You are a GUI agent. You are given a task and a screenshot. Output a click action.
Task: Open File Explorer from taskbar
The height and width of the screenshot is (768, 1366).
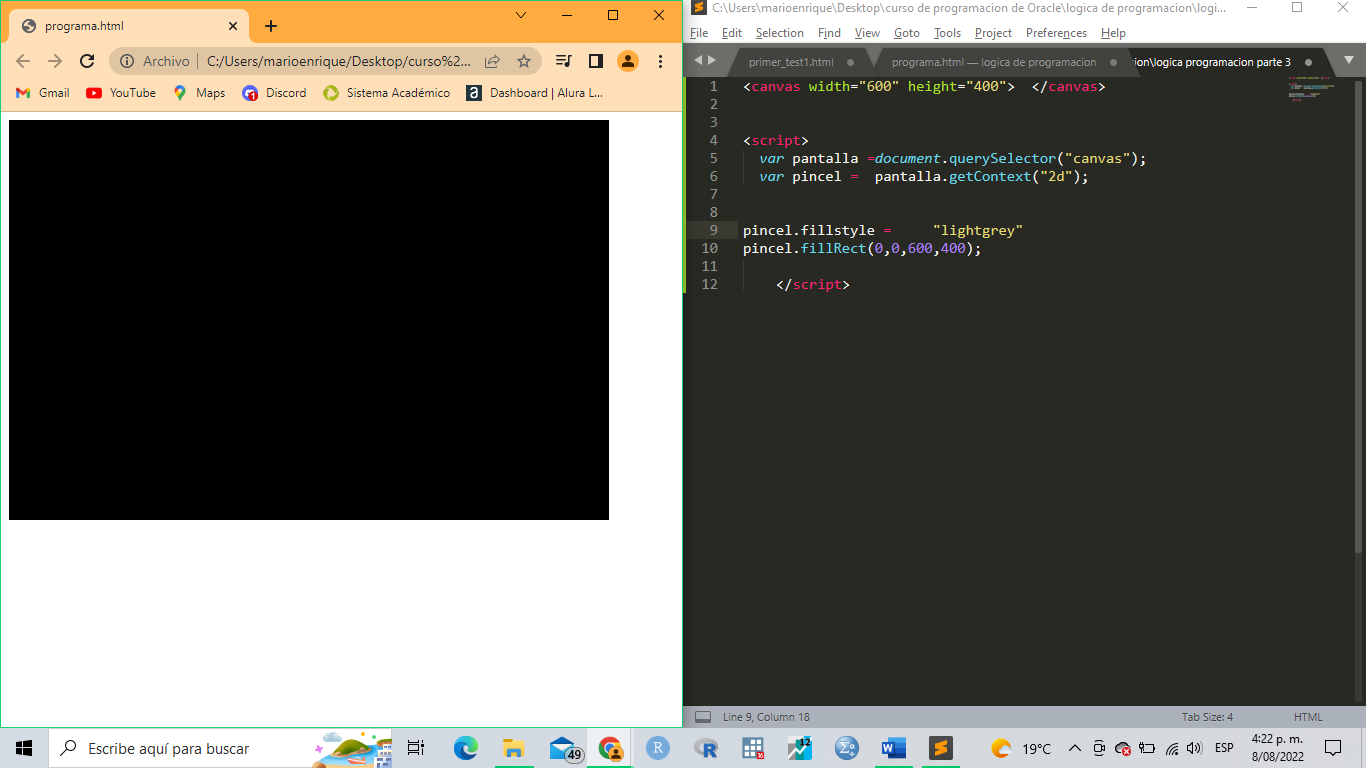coord(514,748)
